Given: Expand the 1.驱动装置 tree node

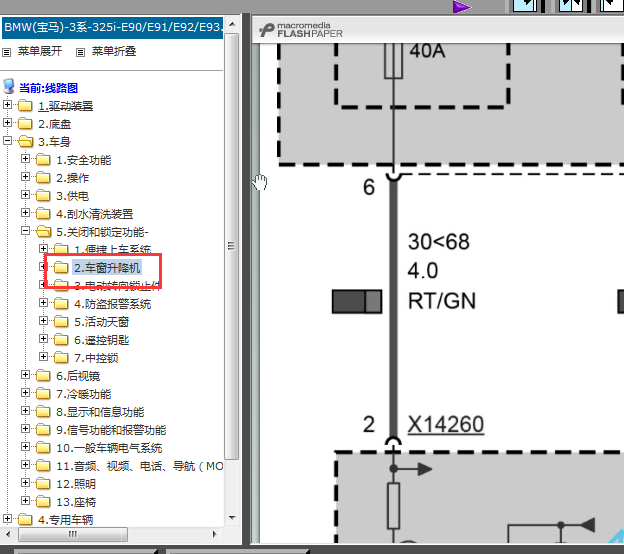Looking at the screenshot, I should 7,105.
